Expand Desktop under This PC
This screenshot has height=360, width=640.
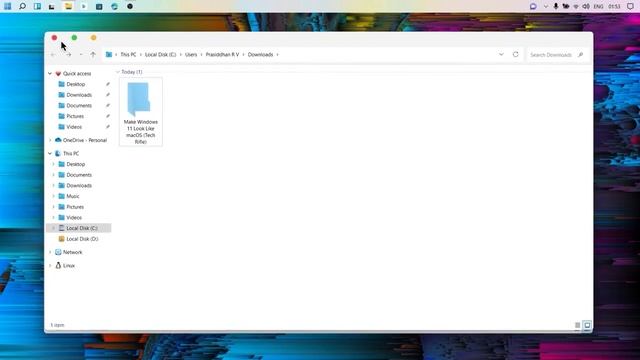click(x=53, y=164)
